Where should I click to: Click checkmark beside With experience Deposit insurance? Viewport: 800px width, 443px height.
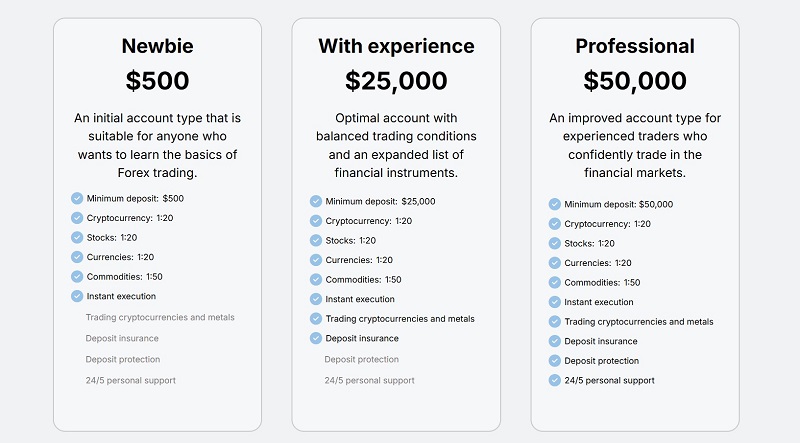316,338
